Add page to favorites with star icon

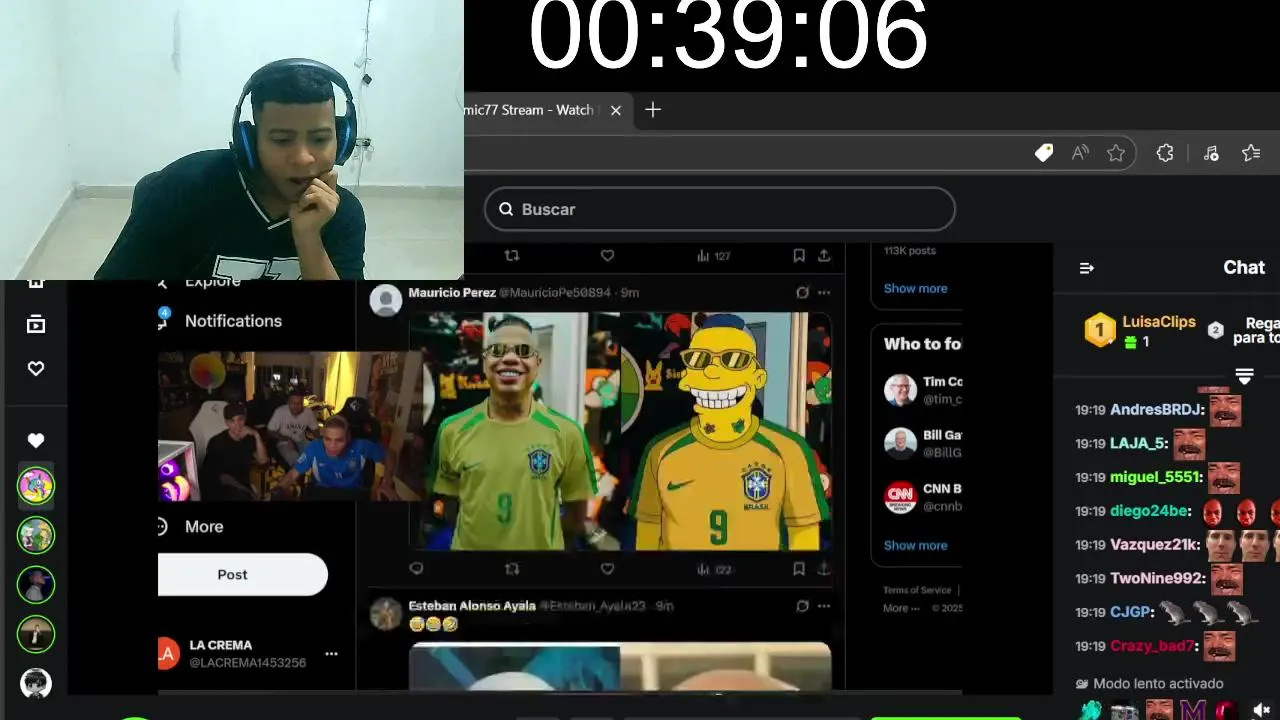click(1116, 153)
